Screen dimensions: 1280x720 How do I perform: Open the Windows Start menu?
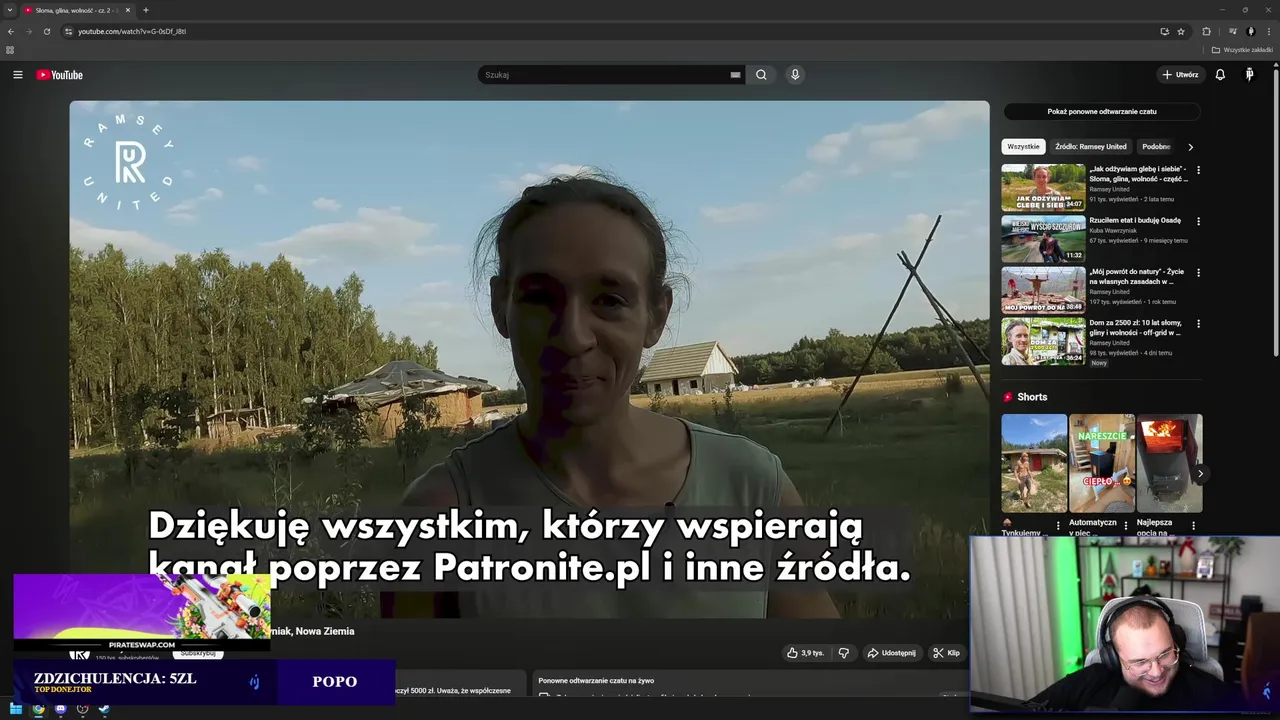16,709
